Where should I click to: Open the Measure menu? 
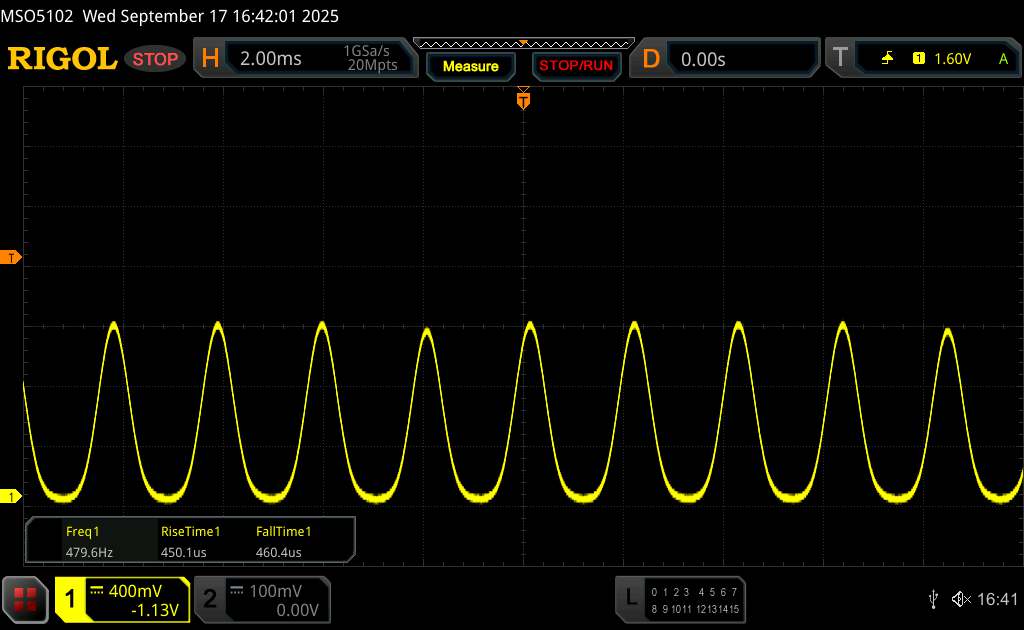pyautogui.click(x=470, y=66)
